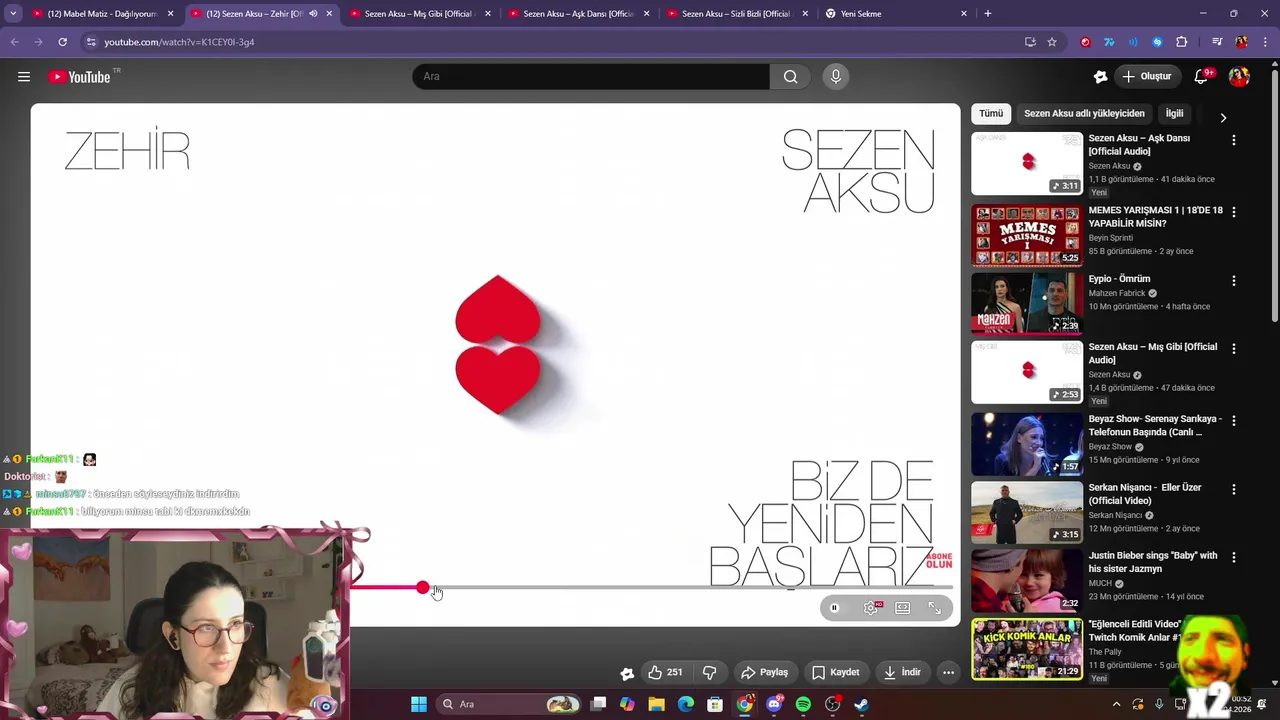1280x720 pixels.
Task: Select the İlgili filter chip
Action: coord(1174,114)
